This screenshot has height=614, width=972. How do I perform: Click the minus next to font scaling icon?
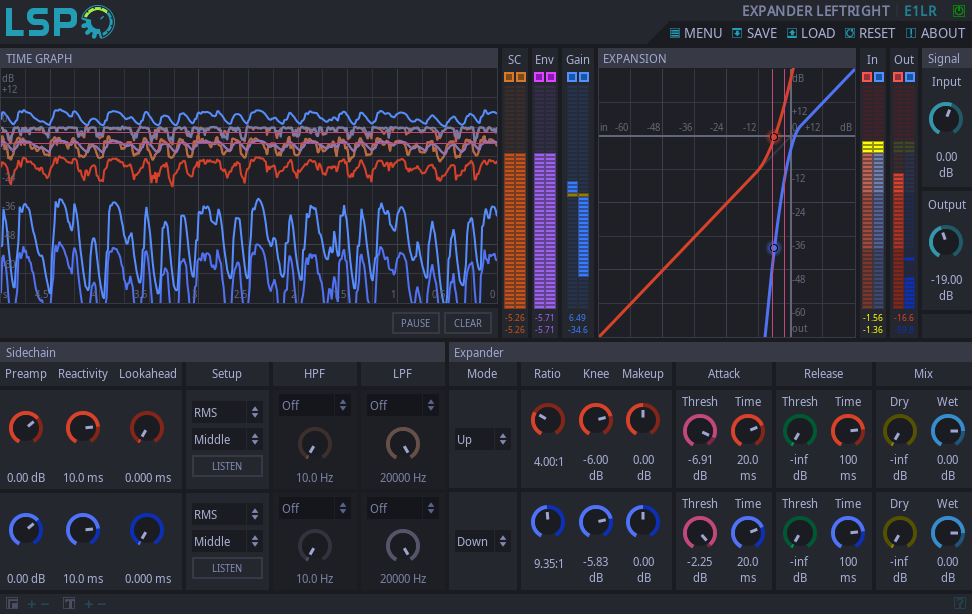coord(102,603)
